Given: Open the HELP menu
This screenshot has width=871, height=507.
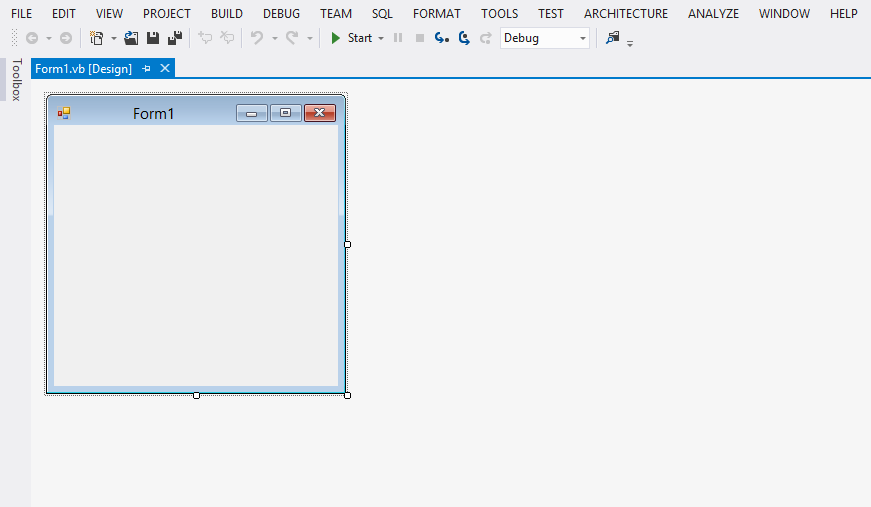Looking at the screenshot, I should point(844,13).
